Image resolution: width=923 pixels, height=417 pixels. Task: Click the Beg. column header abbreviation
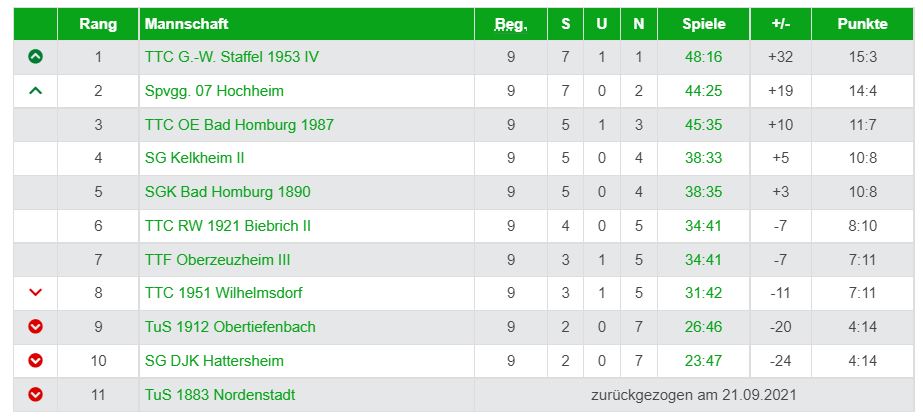point(511,24)
